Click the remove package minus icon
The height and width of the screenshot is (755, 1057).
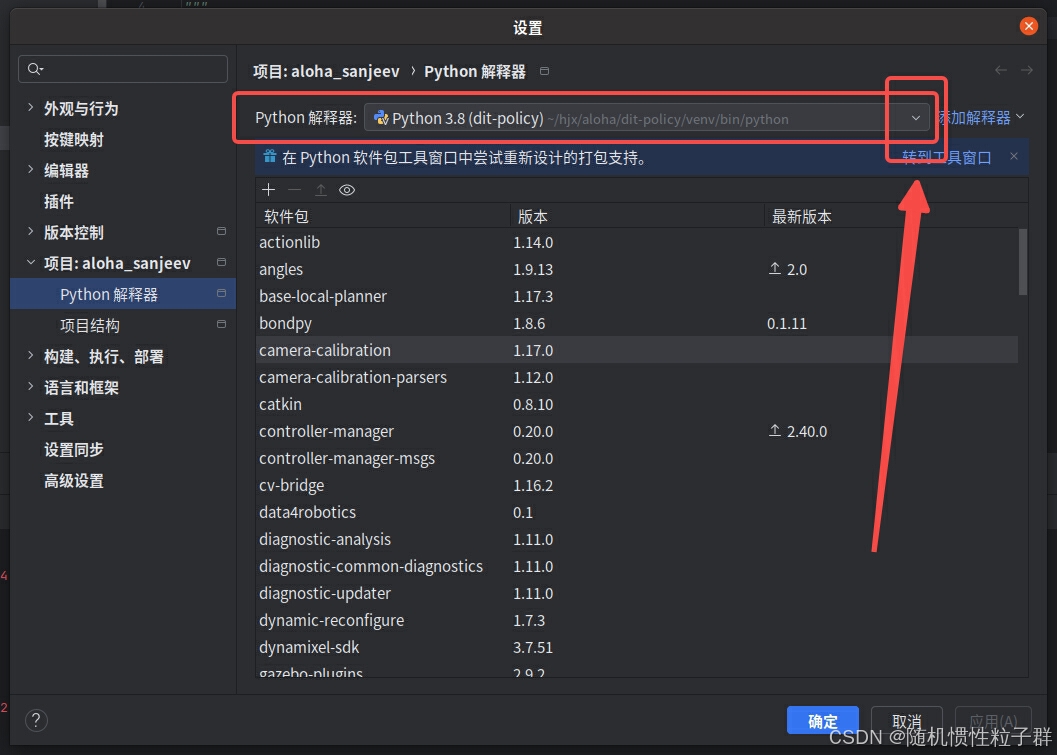coord(295,190)
